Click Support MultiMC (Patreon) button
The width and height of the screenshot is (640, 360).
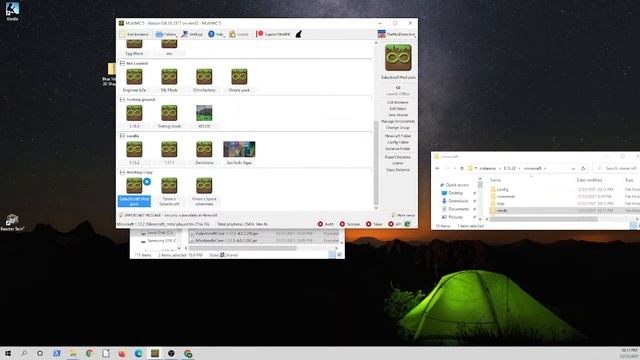click(x=273, y=34)
